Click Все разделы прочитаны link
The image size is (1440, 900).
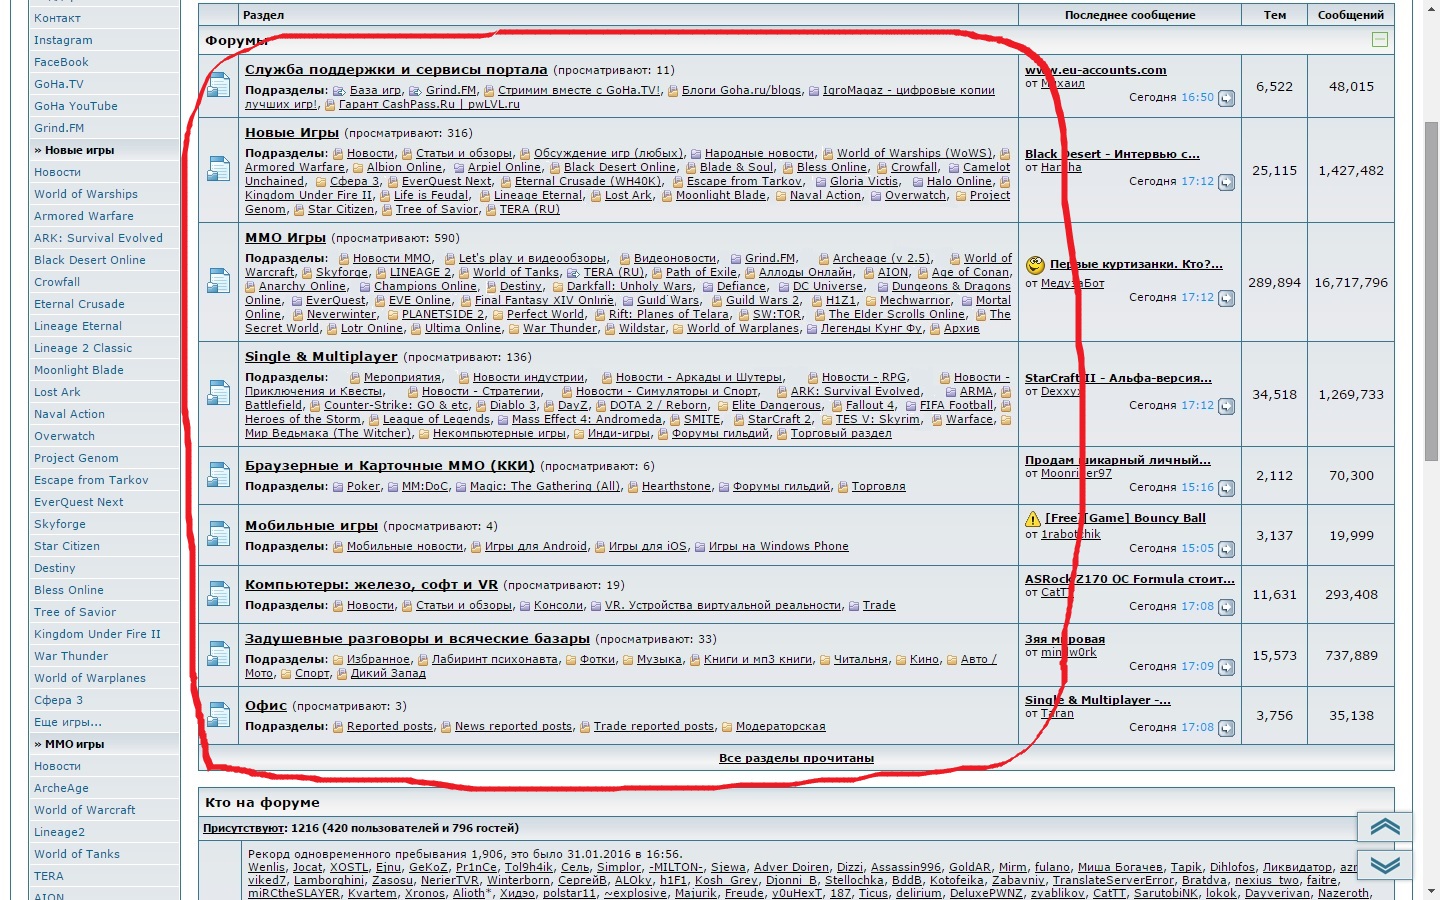click(796, 758)
